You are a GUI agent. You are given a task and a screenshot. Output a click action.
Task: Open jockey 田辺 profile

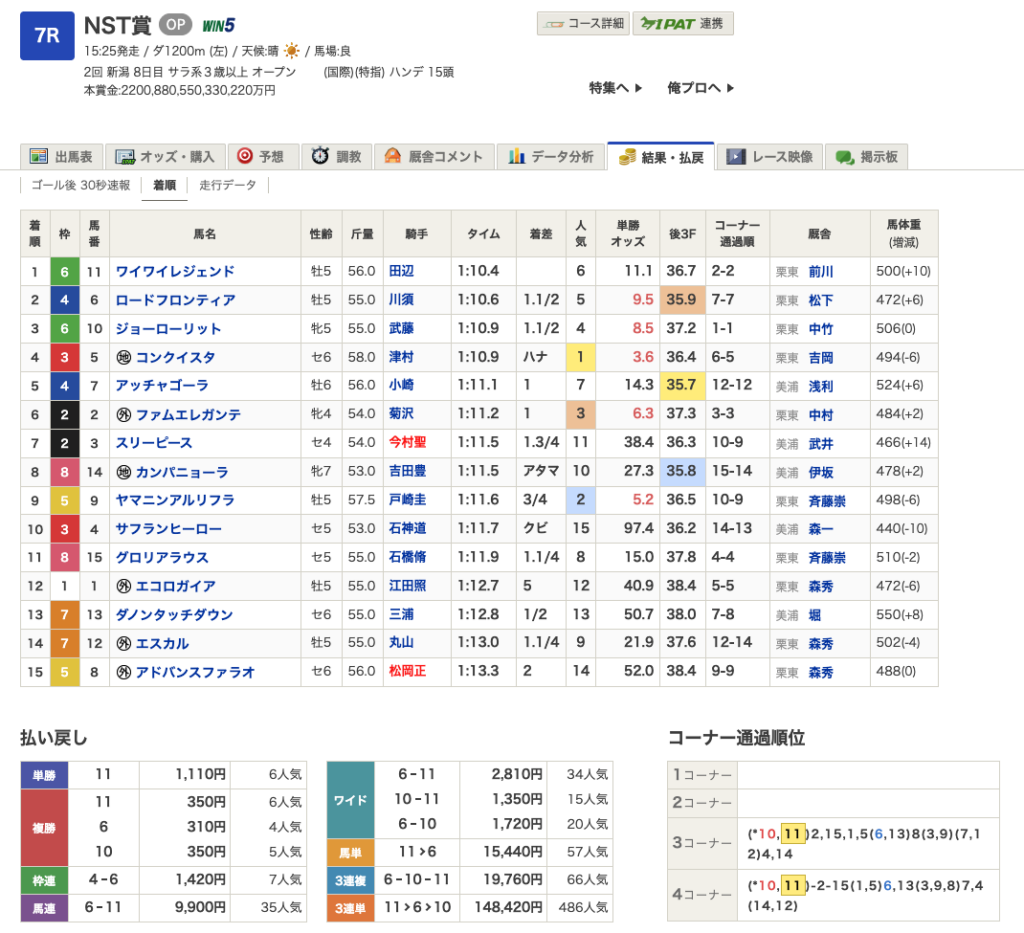click(x=402, y=271)
